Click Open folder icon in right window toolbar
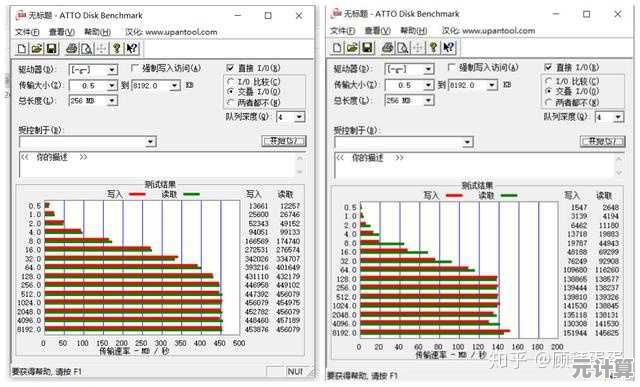 (352, 48)
